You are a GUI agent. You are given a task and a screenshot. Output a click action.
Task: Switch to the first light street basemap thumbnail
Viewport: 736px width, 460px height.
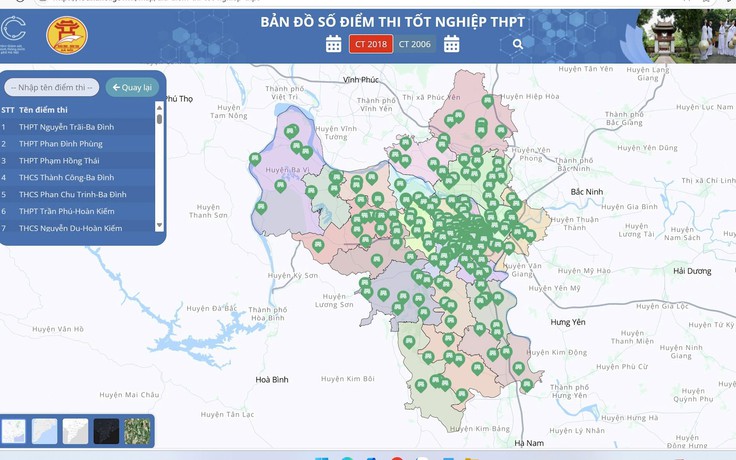coord(13,431)
